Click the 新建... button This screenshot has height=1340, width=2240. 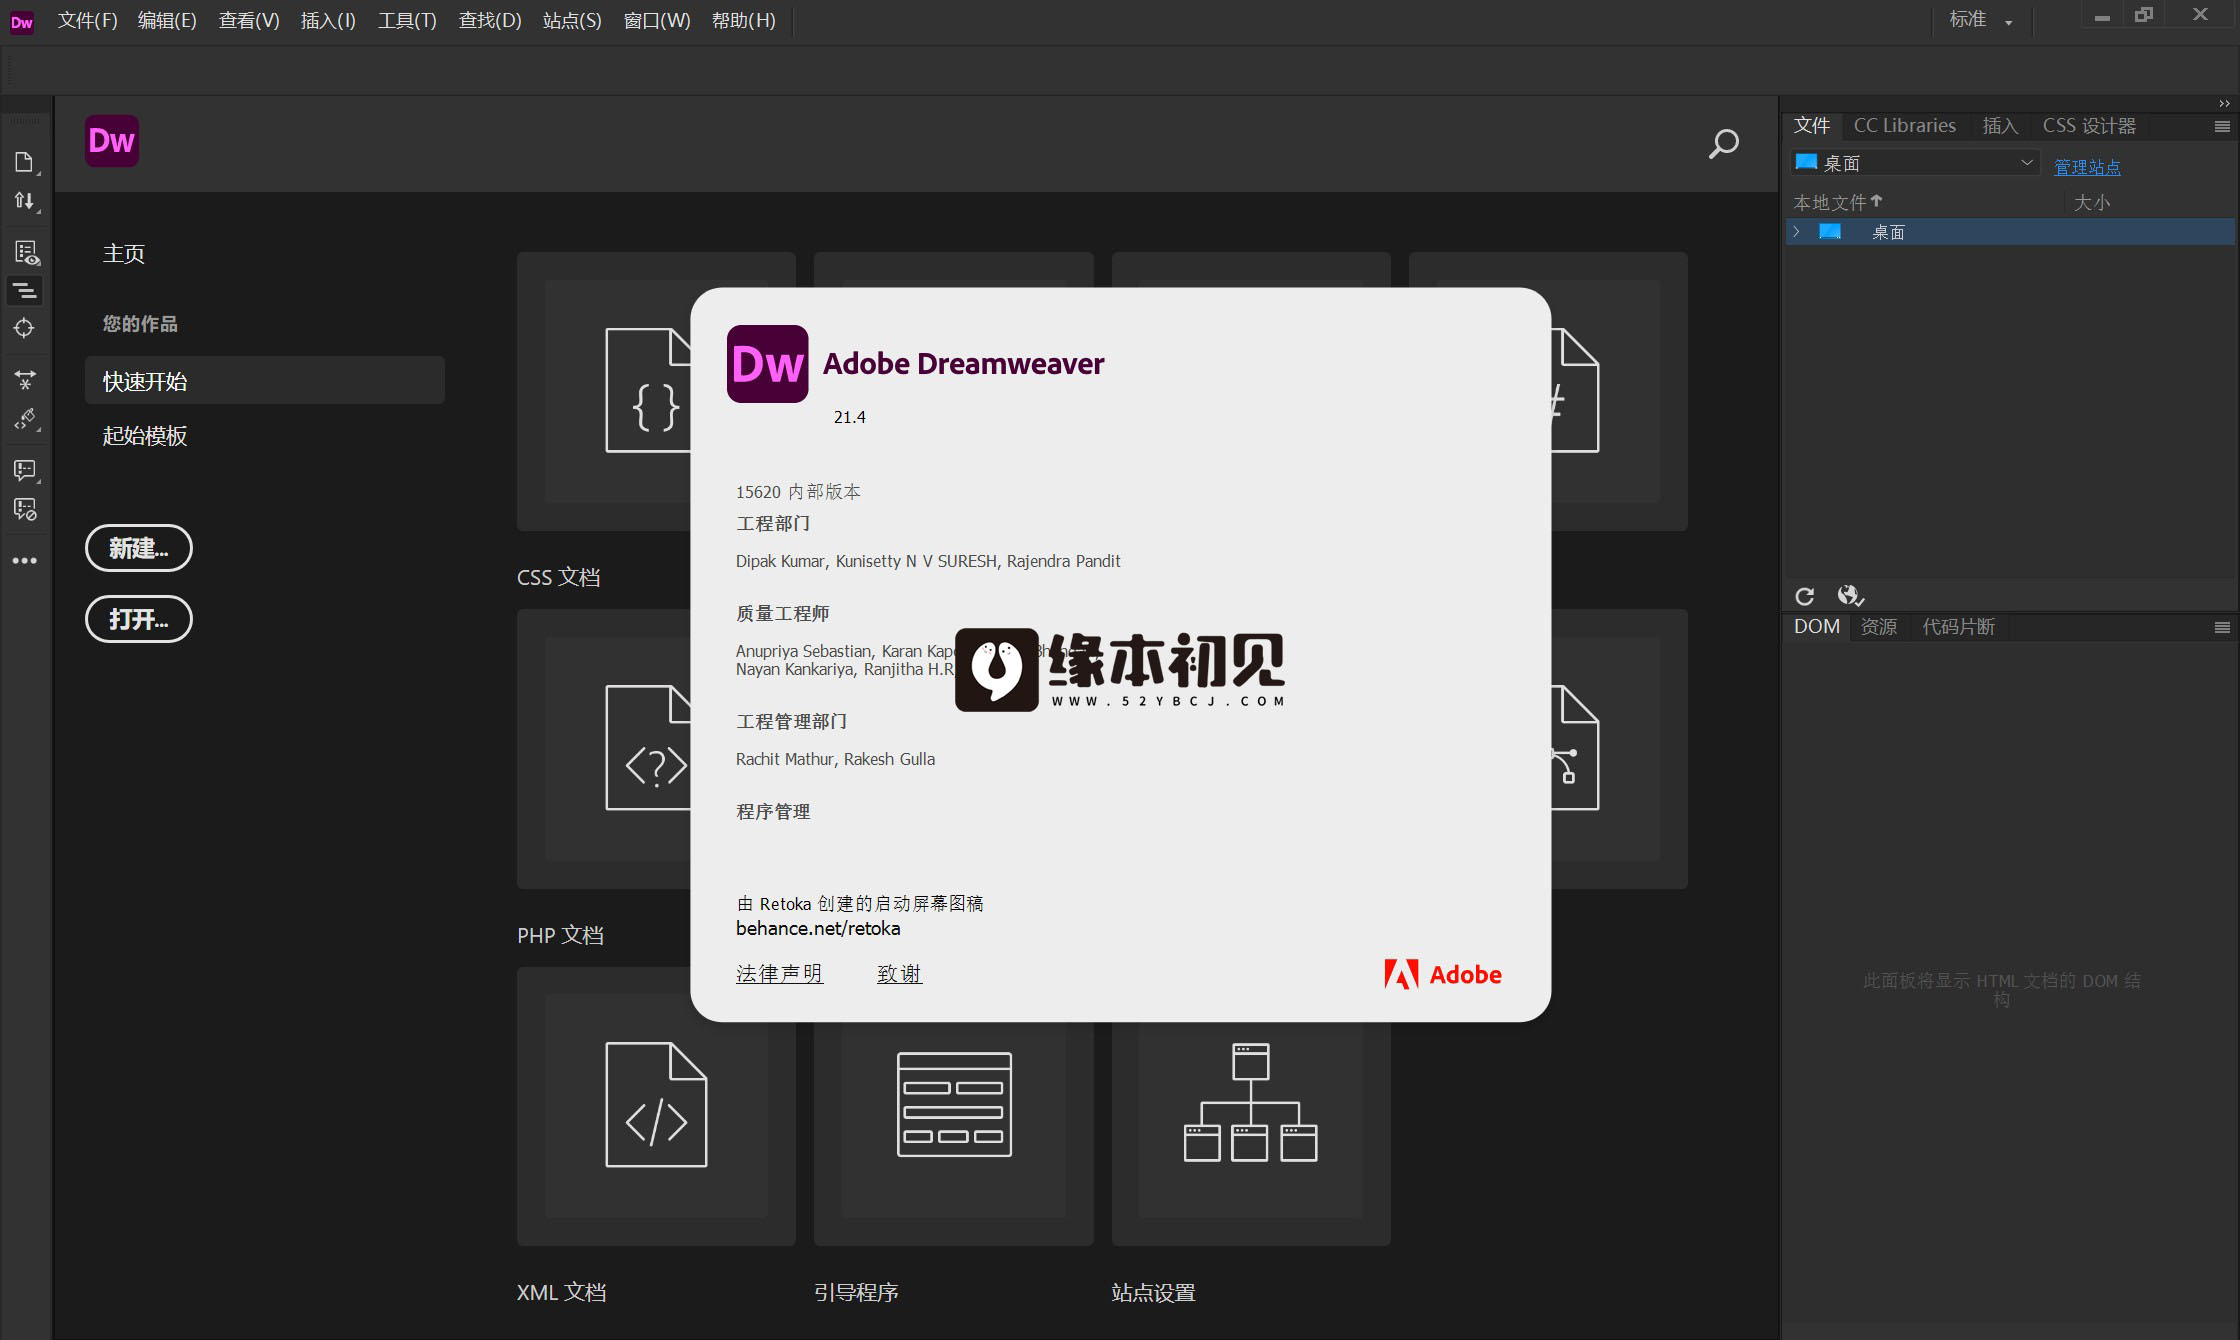click(x=139, y=548)
